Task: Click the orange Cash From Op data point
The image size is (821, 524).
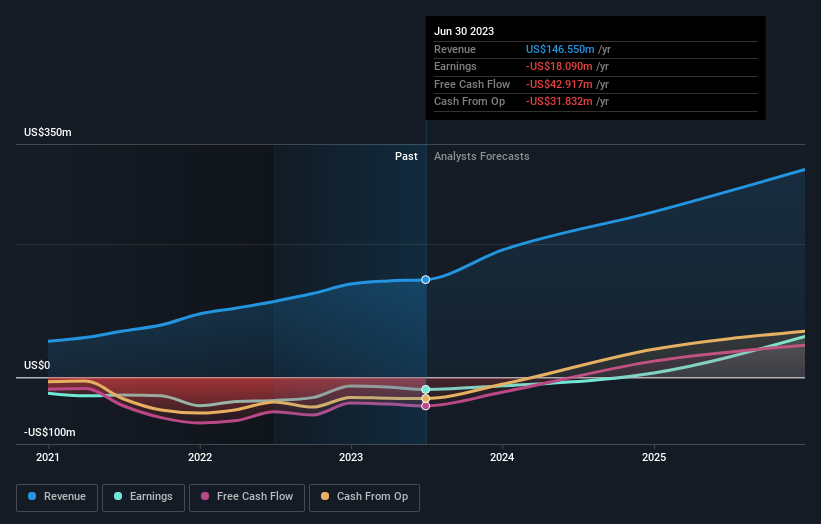Action: (426, 399)
